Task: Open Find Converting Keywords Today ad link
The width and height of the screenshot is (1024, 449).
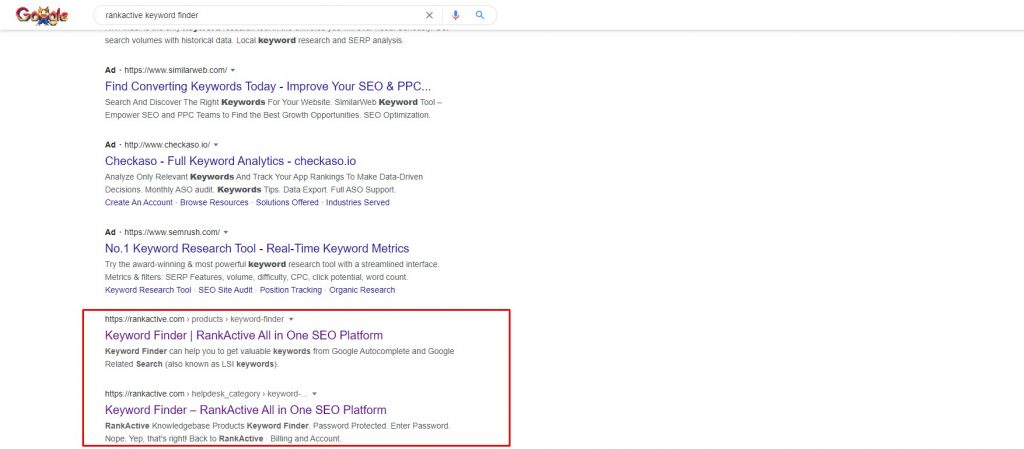Action: [x=268, y=87]
